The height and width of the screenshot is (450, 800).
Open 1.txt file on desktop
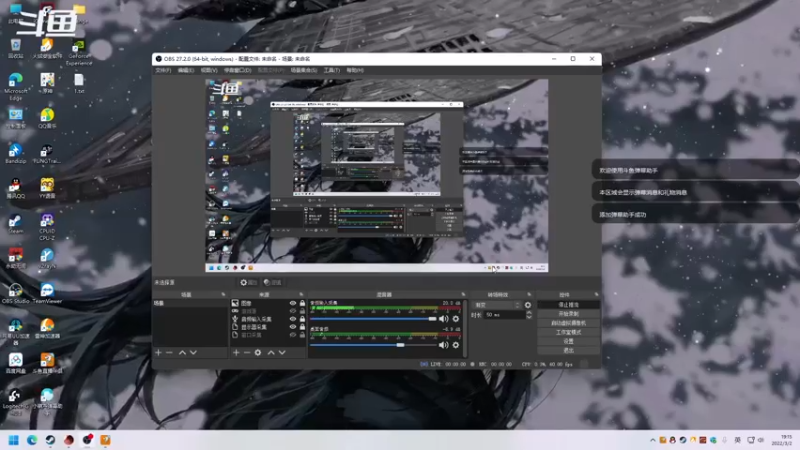(79, 83)
